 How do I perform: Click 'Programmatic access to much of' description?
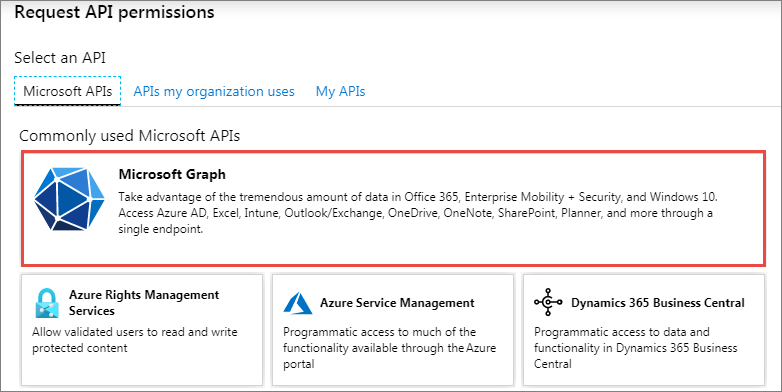click(x=390, y=348)
